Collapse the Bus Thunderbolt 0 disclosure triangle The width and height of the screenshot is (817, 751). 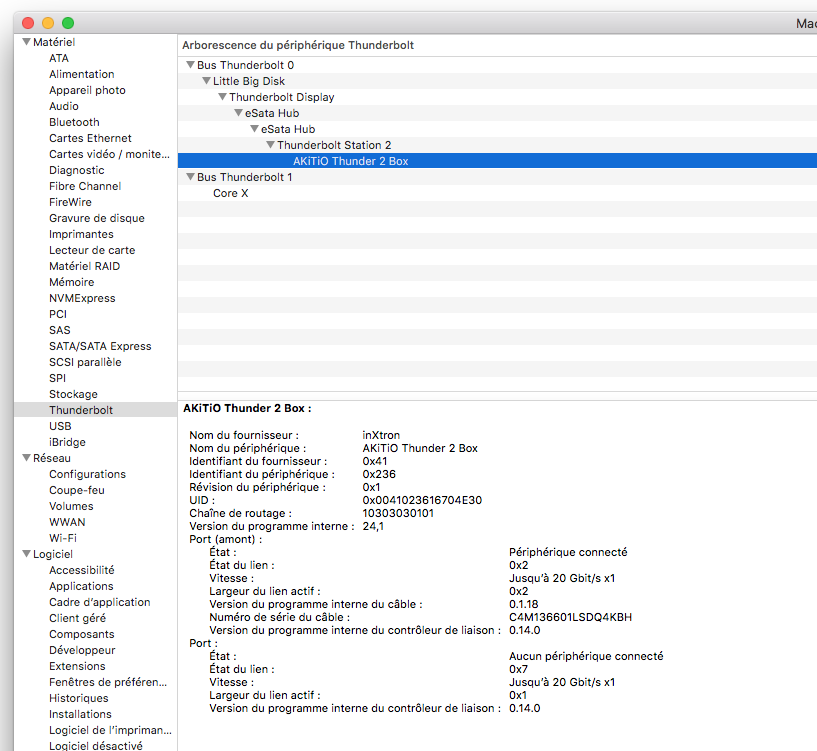(x=191, y=65)
